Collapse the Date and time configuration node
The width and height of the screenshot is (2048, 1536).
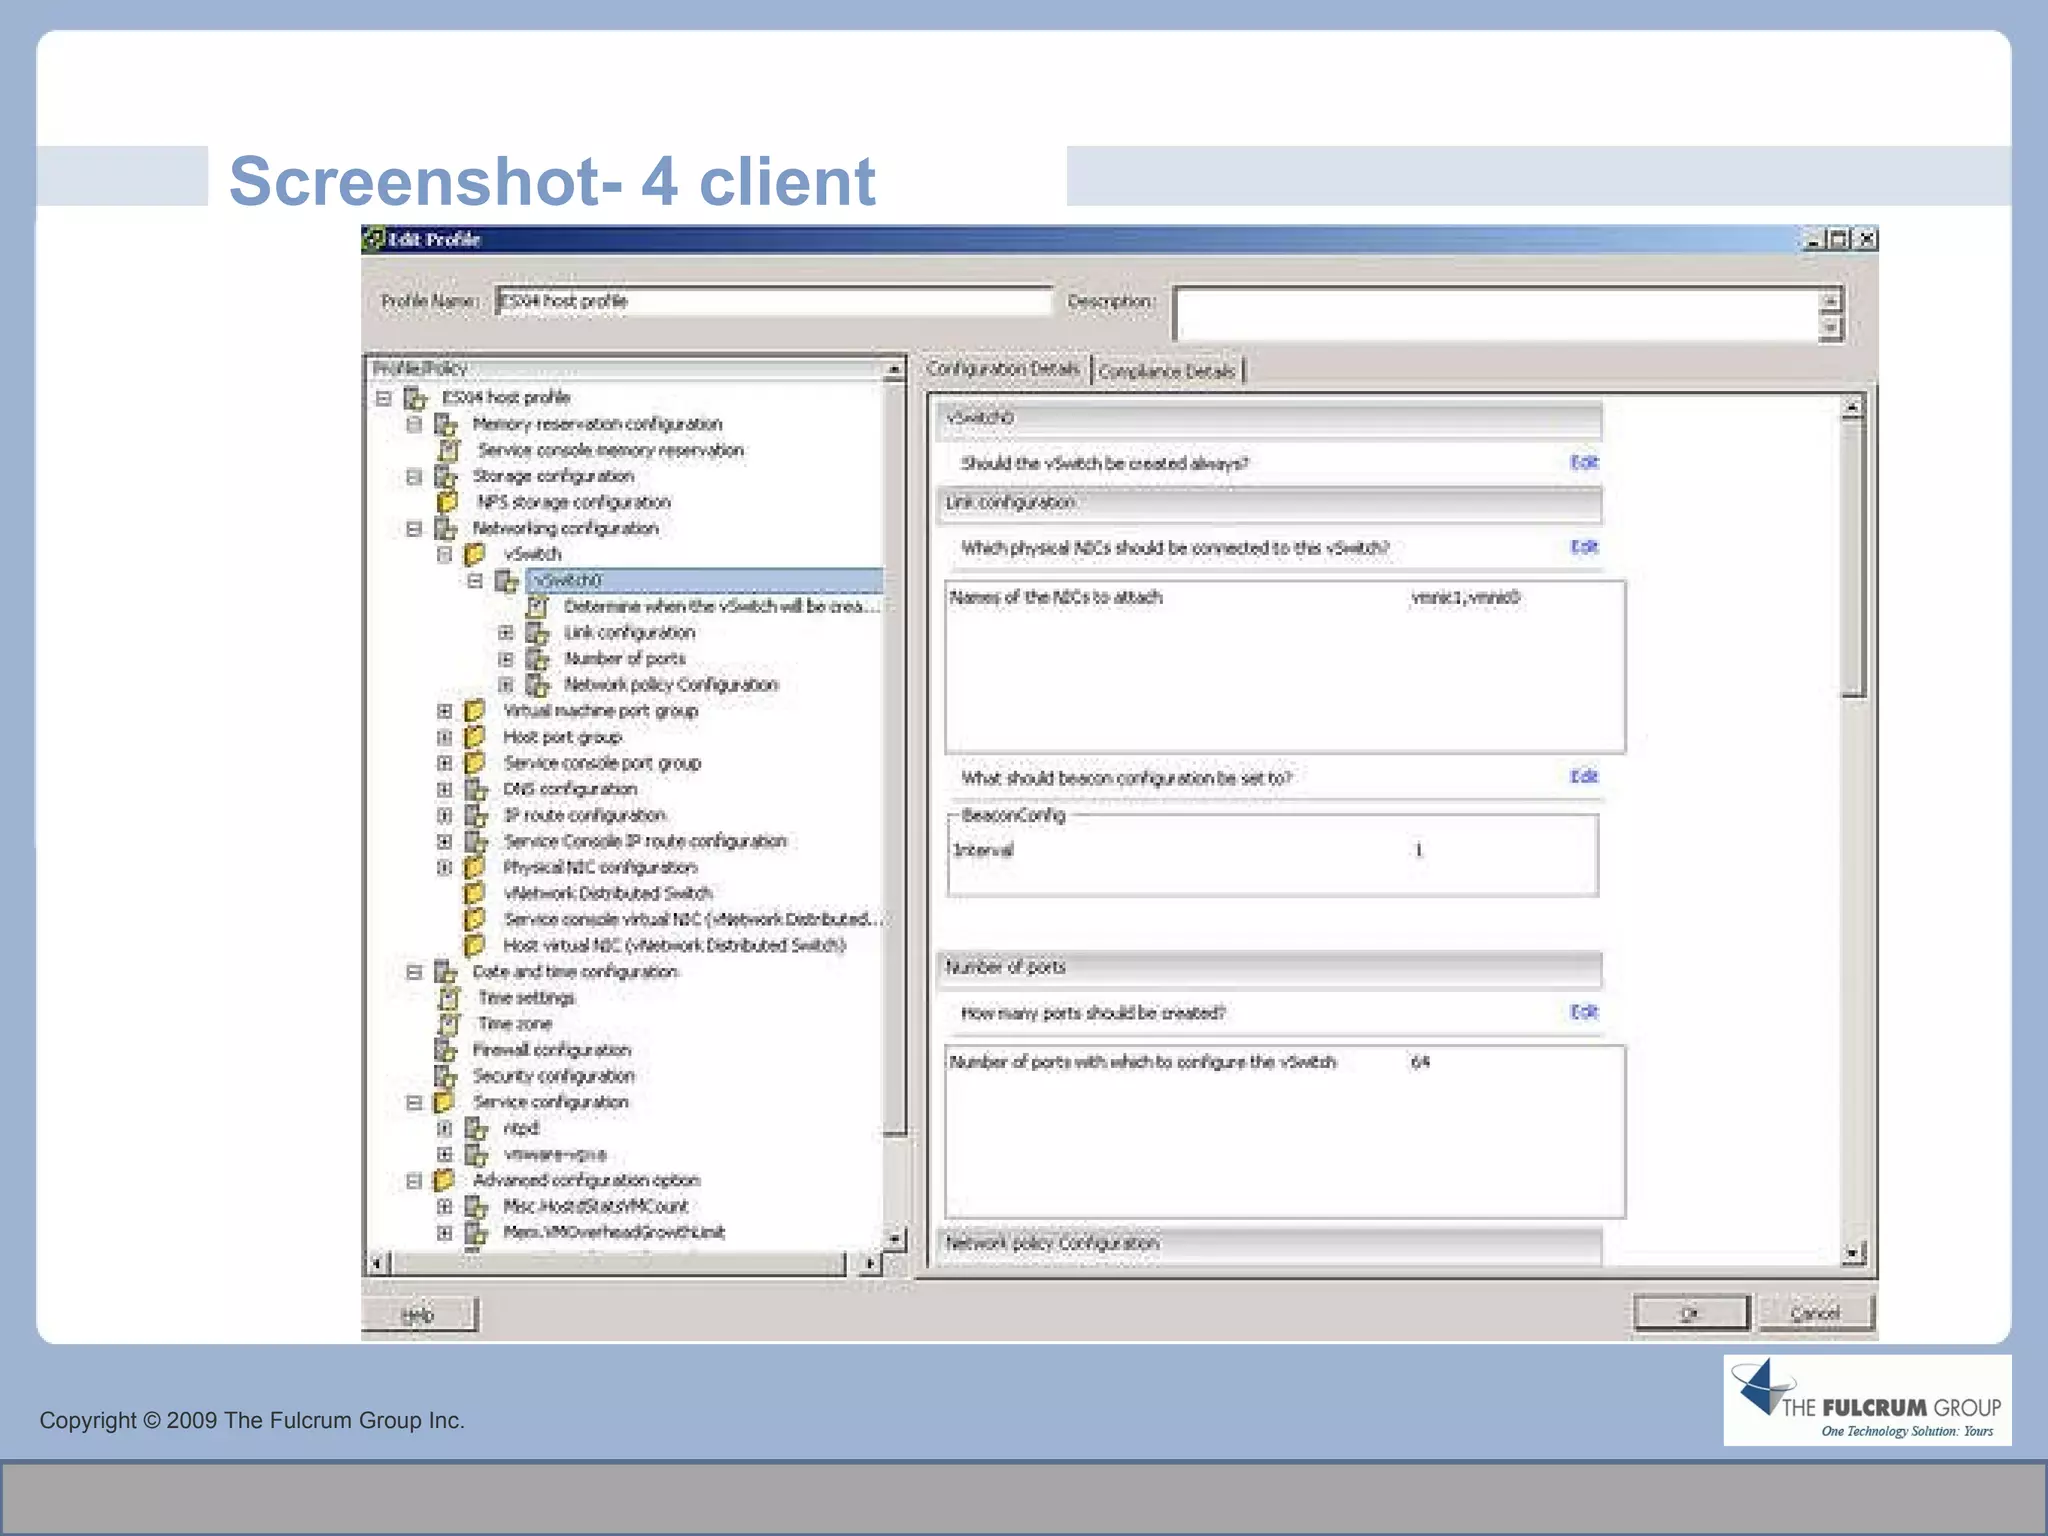[414, 972]
